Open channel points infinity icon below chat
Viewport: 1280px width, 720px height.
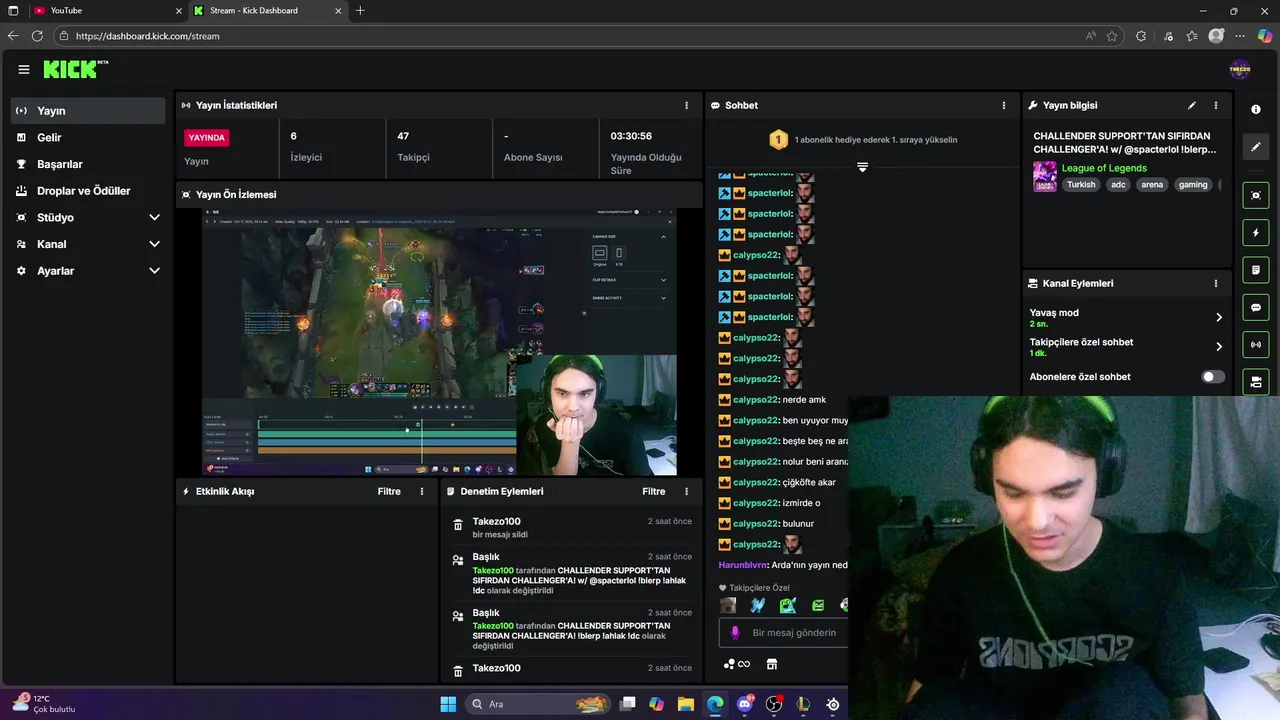click(737, 664)
